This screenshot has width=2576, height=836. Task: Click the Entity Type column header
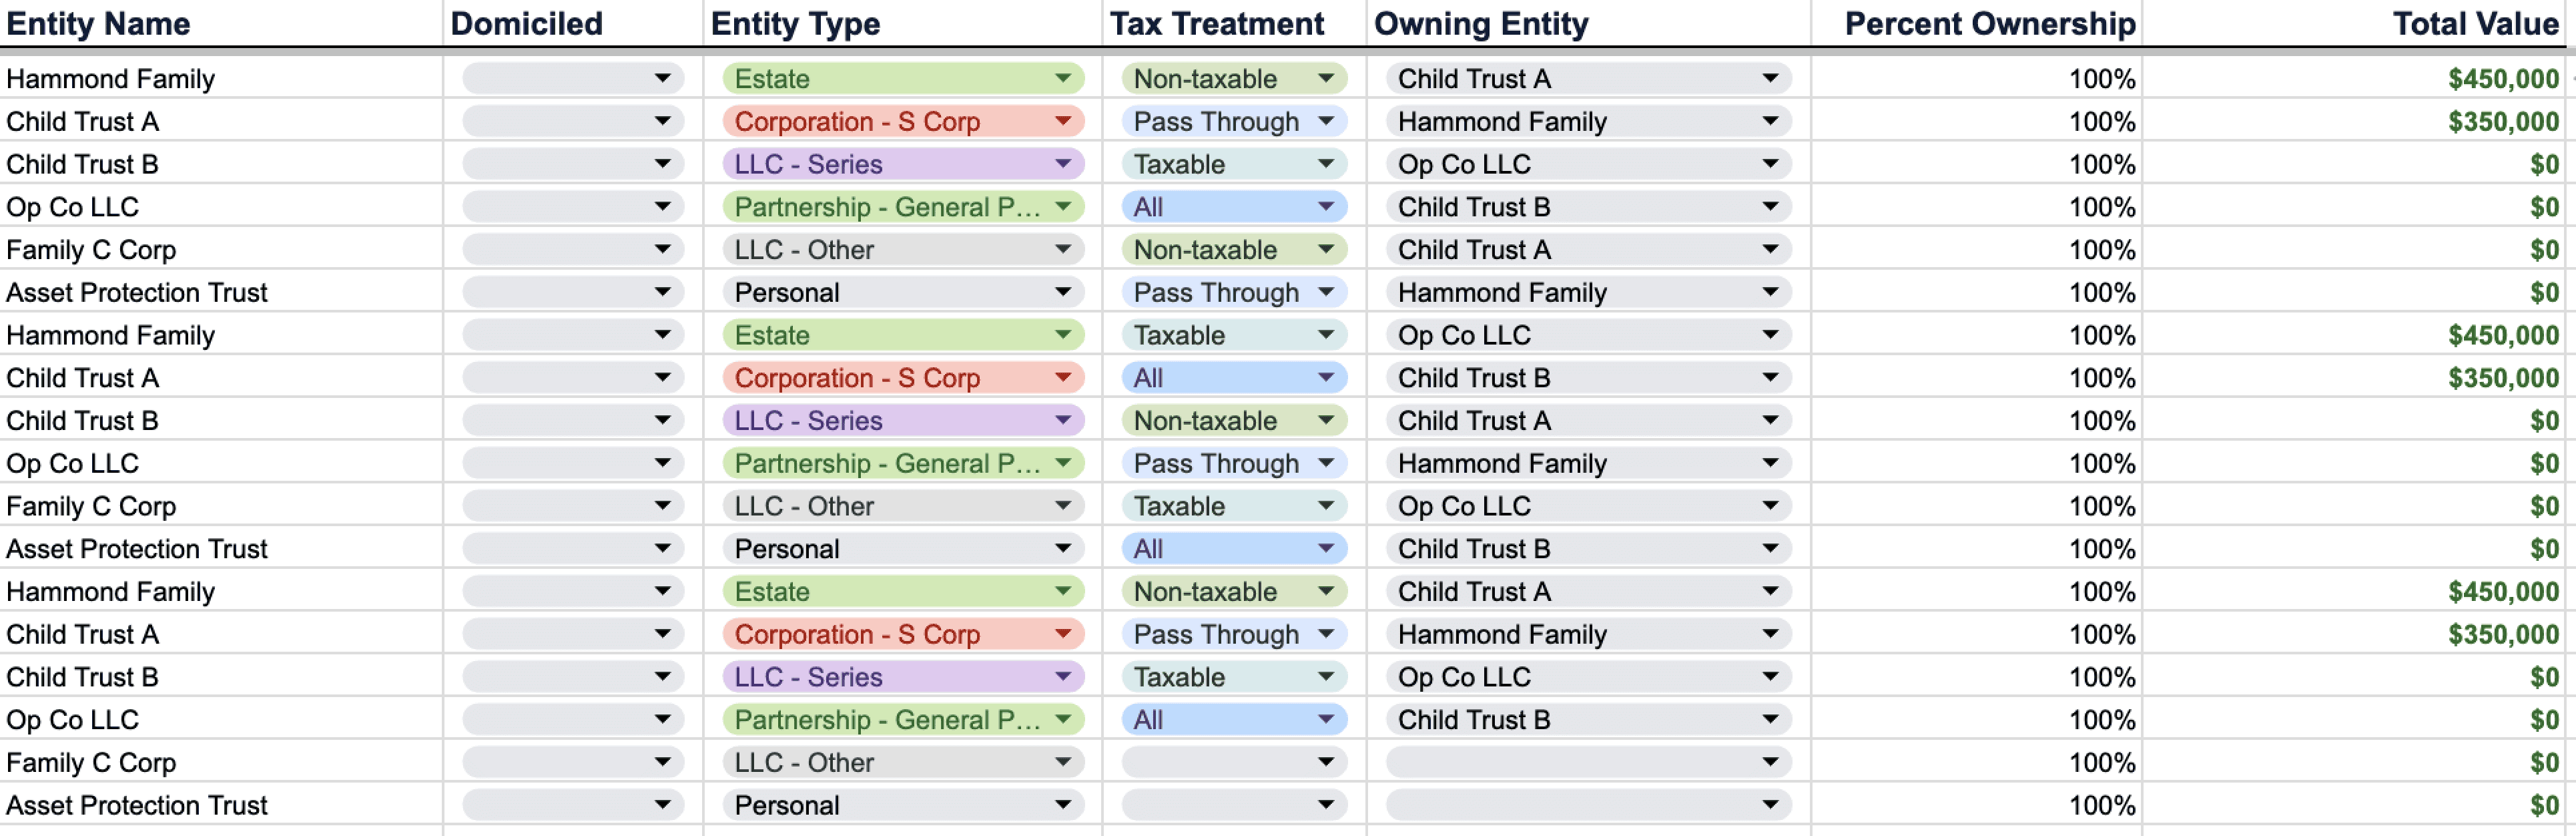795,23
